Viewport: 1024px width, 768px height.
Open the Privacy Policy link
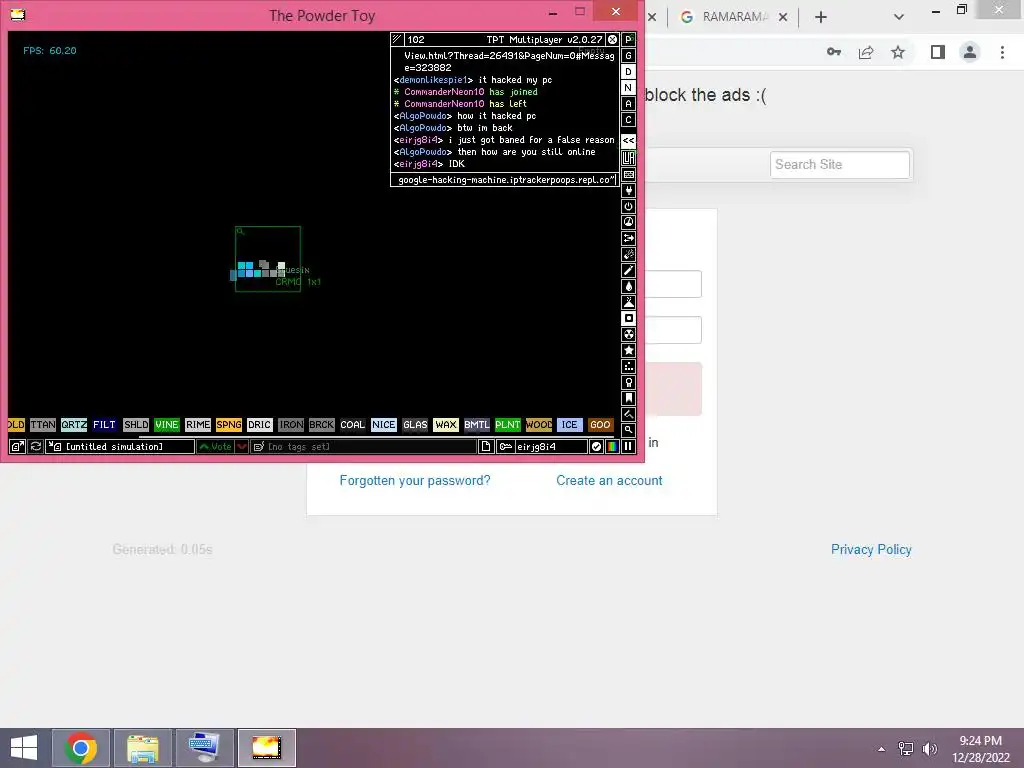point(871,550)
